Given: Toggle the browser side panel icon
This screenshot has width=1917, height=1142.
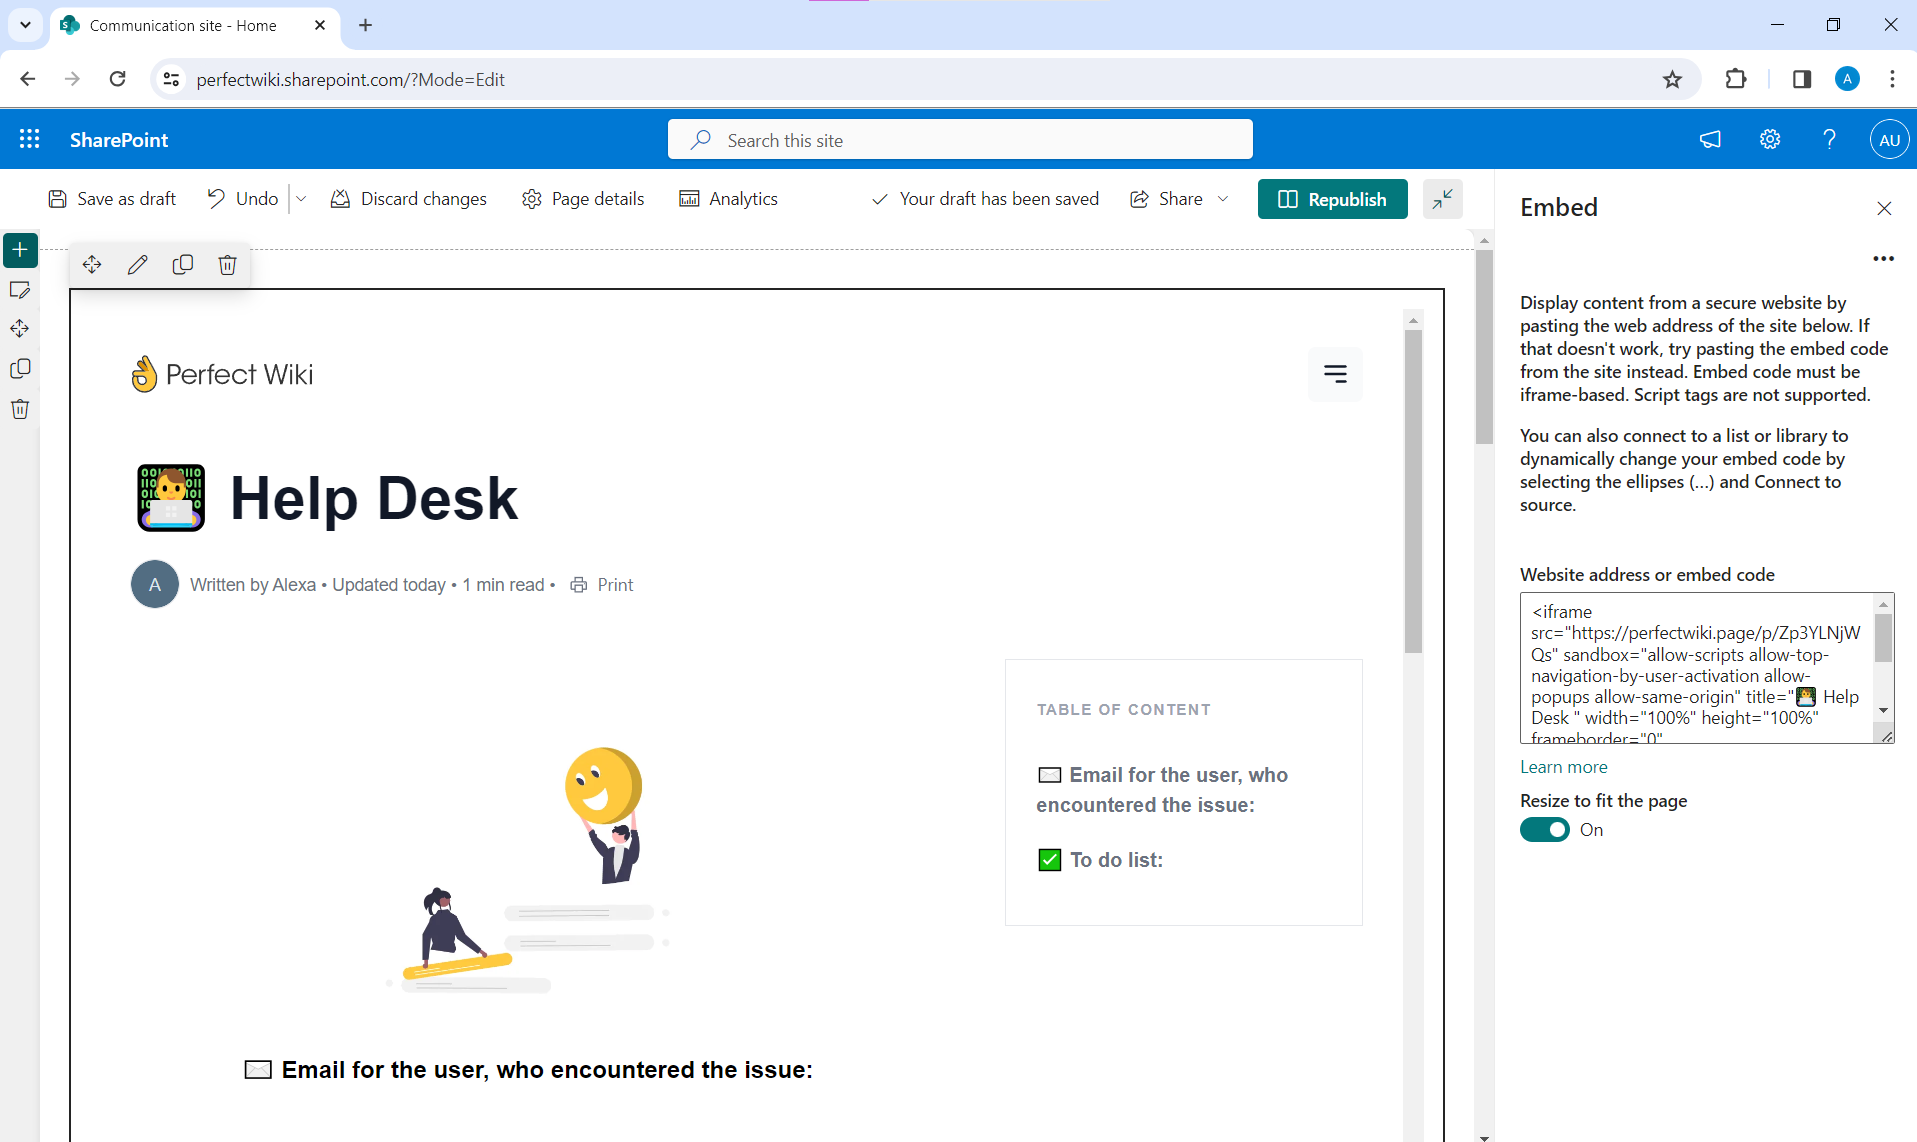Looking at the screenshot, I should click(1802, 79).
